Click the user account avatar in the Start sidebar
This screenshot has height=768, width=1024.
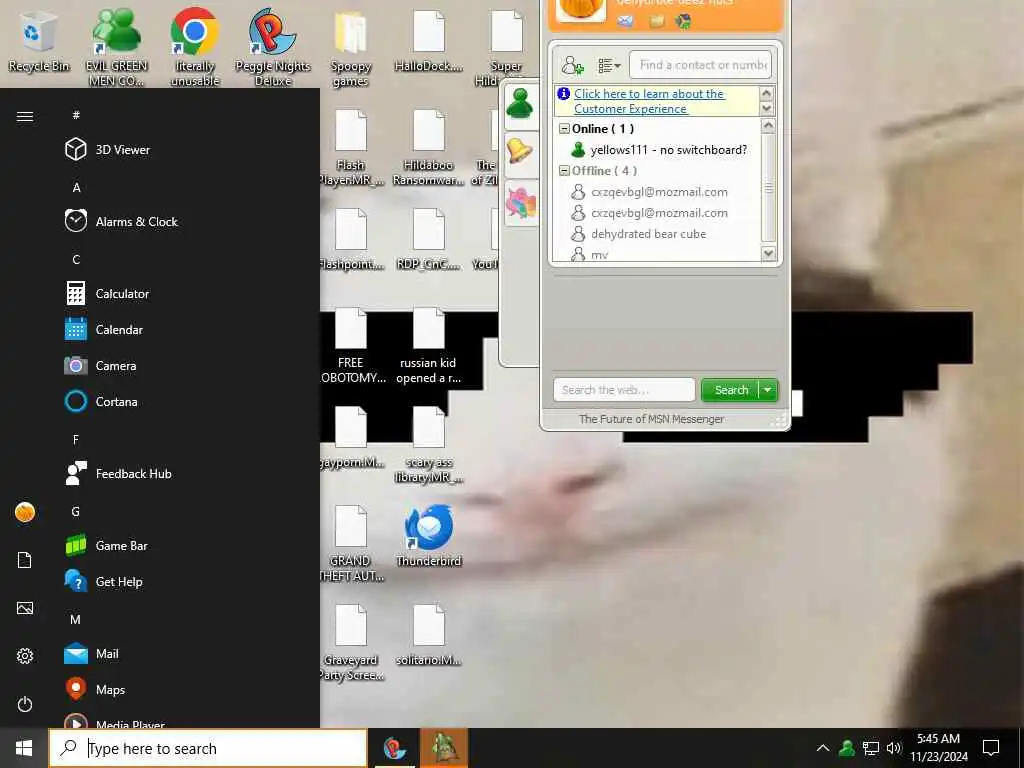pyautogui.click(x=25, y=512)
